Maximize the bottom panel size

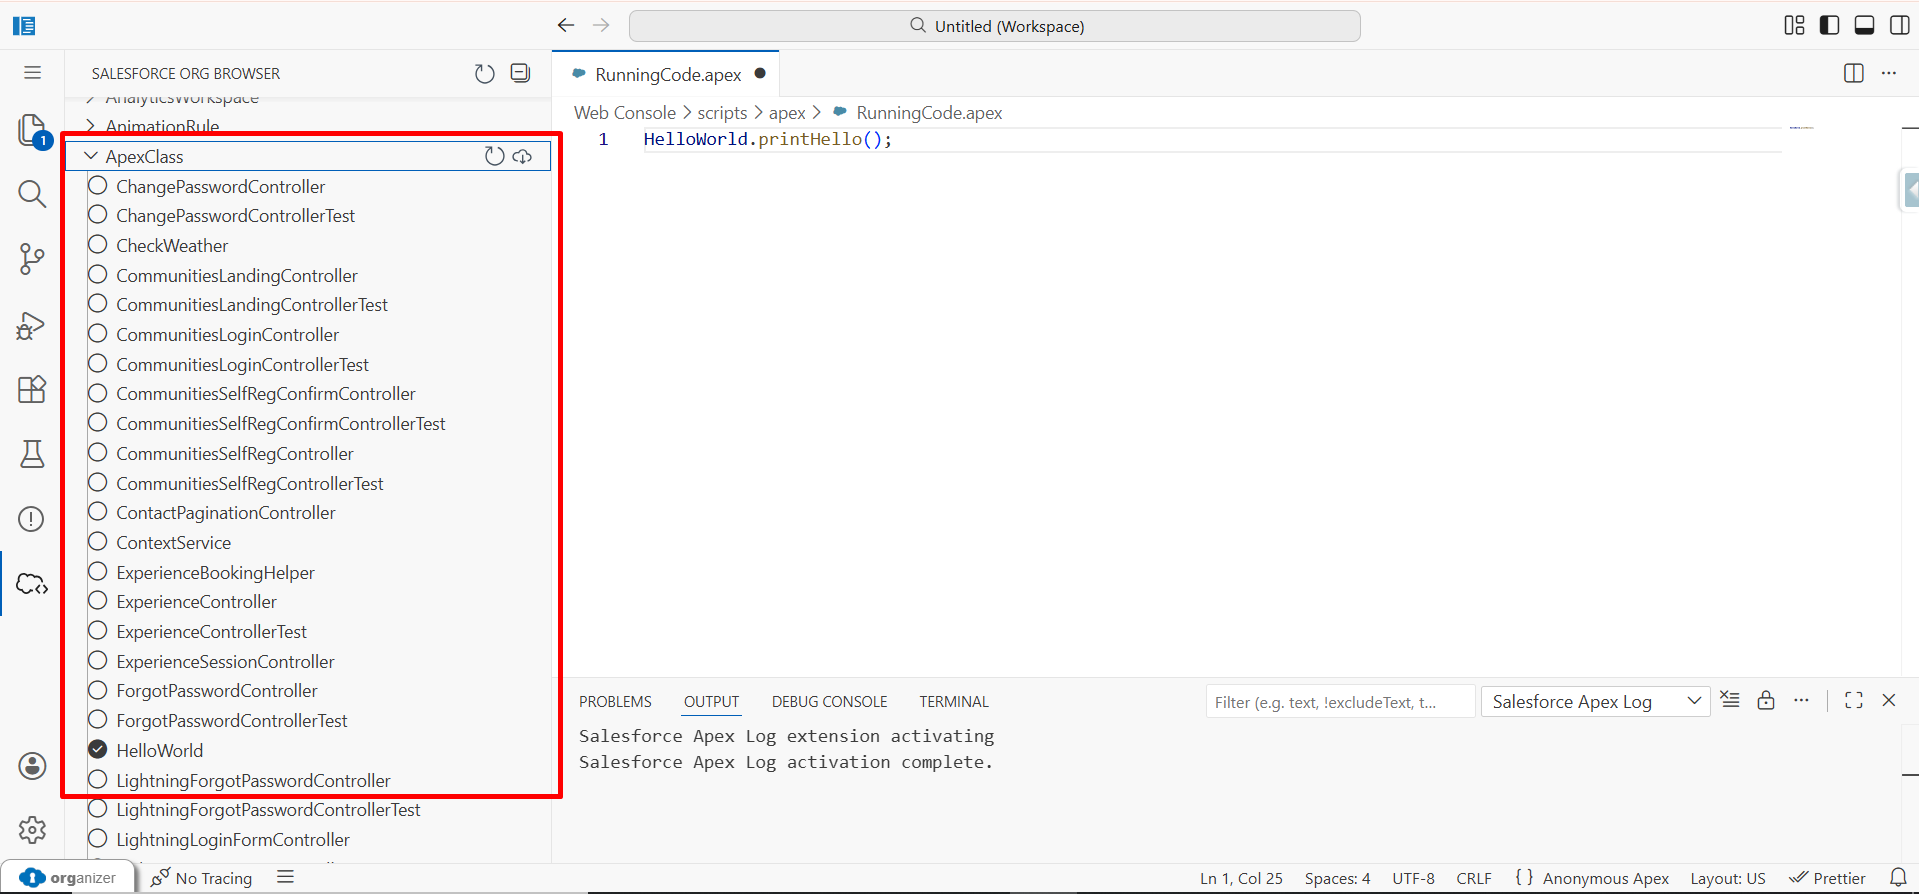1853,700
